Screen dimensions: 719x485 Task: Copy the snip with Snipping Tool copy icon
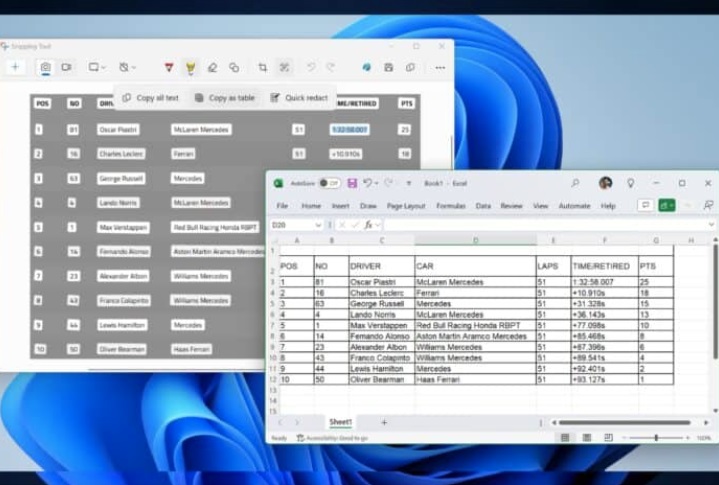point(410,67)
